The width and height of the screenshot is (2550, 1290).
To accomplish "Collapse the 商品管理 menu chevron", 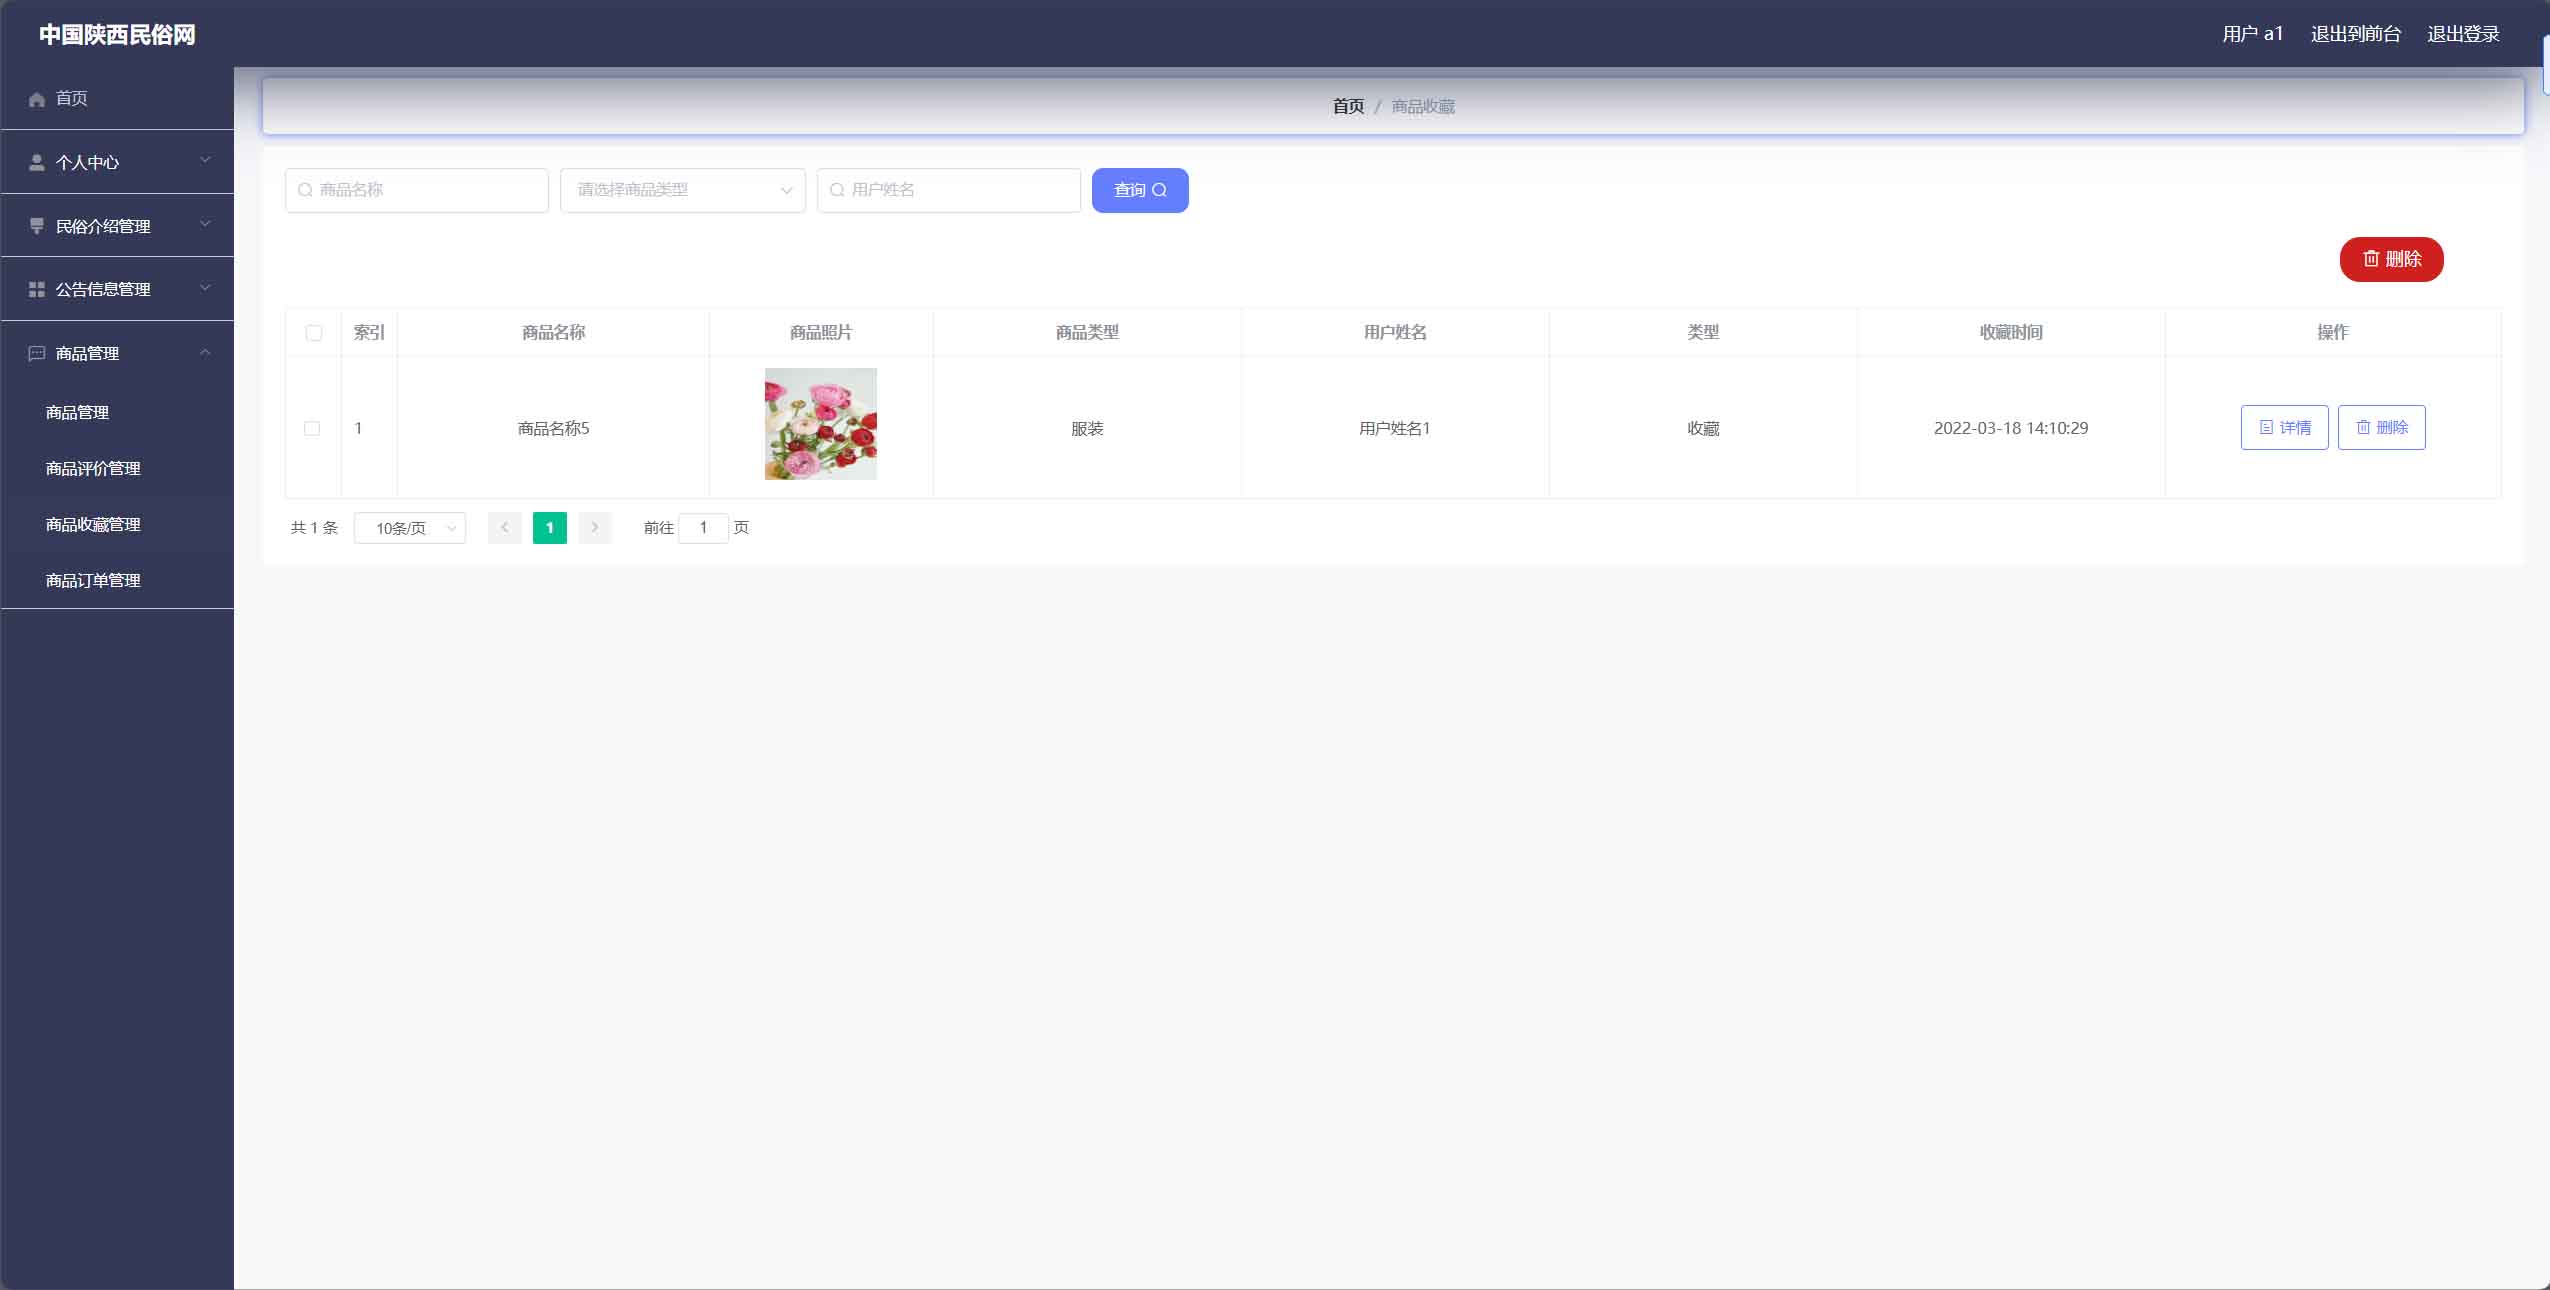I will tap(205, 352).
